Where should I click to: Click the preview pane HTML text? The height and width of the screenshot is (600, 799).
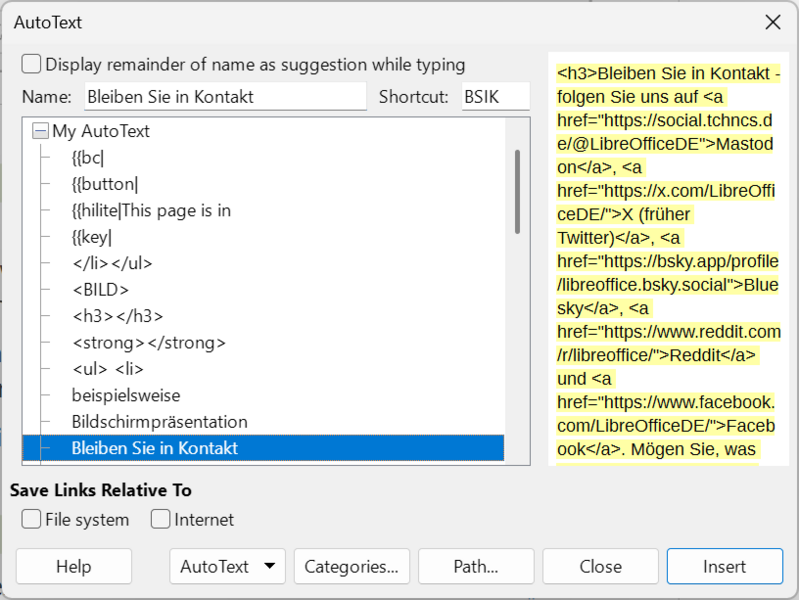668,260
